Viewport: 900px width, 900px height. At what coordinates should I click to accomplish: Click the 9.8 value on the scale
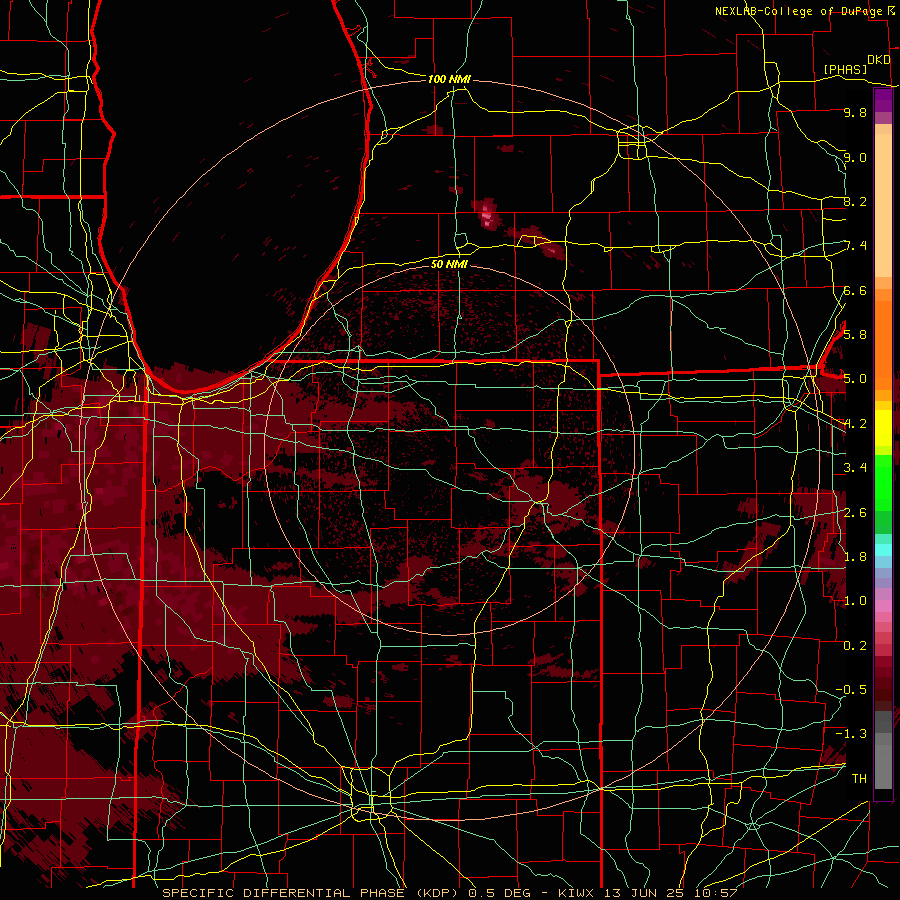click(855, 112)
